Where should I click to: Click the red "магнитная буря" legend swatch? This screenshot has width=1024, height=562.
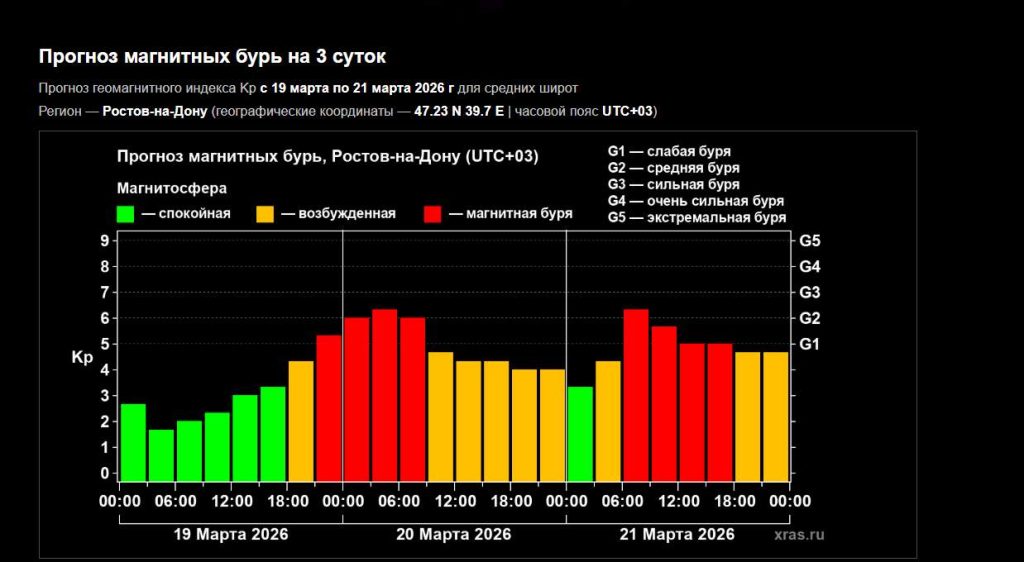coord(433,213)
